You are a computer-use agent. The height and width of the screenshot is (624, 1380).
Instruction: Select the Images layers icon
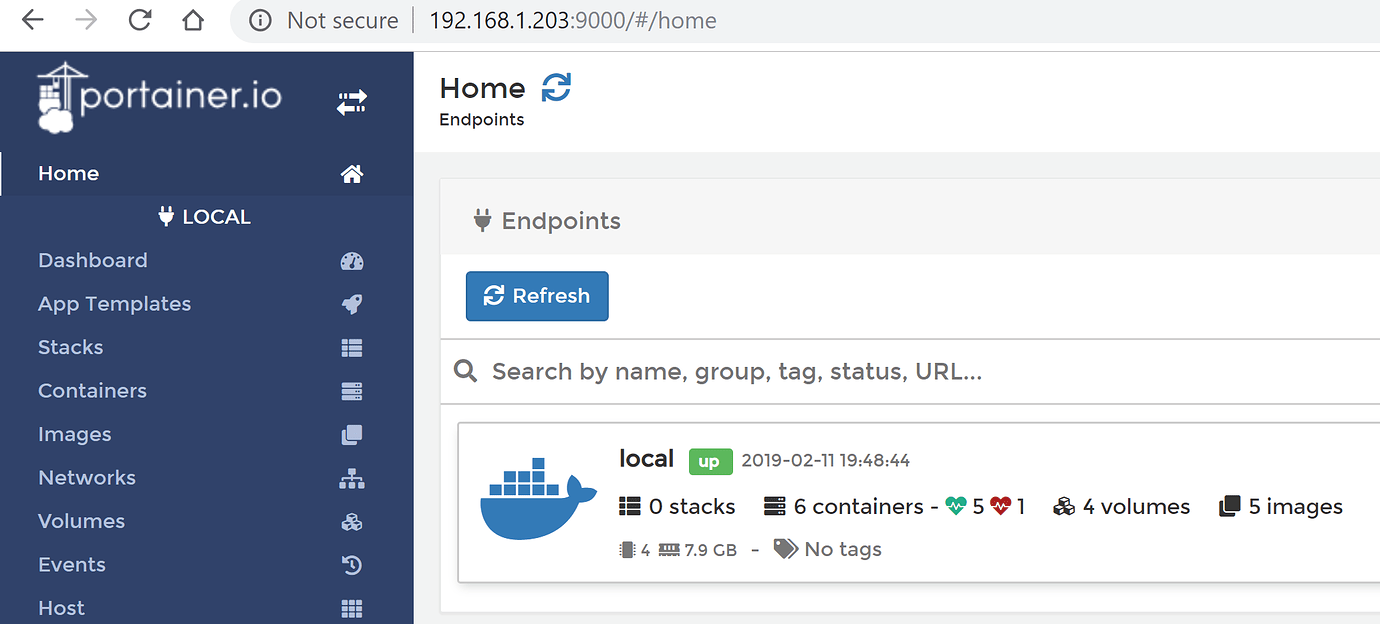tap(351, 434)
